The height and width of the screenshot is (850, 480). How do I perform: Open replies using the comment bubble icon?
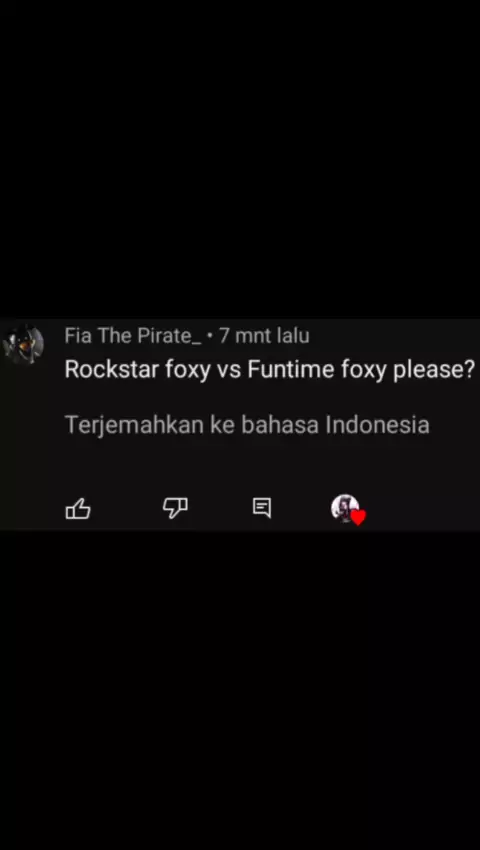click(x=262, y=508)
